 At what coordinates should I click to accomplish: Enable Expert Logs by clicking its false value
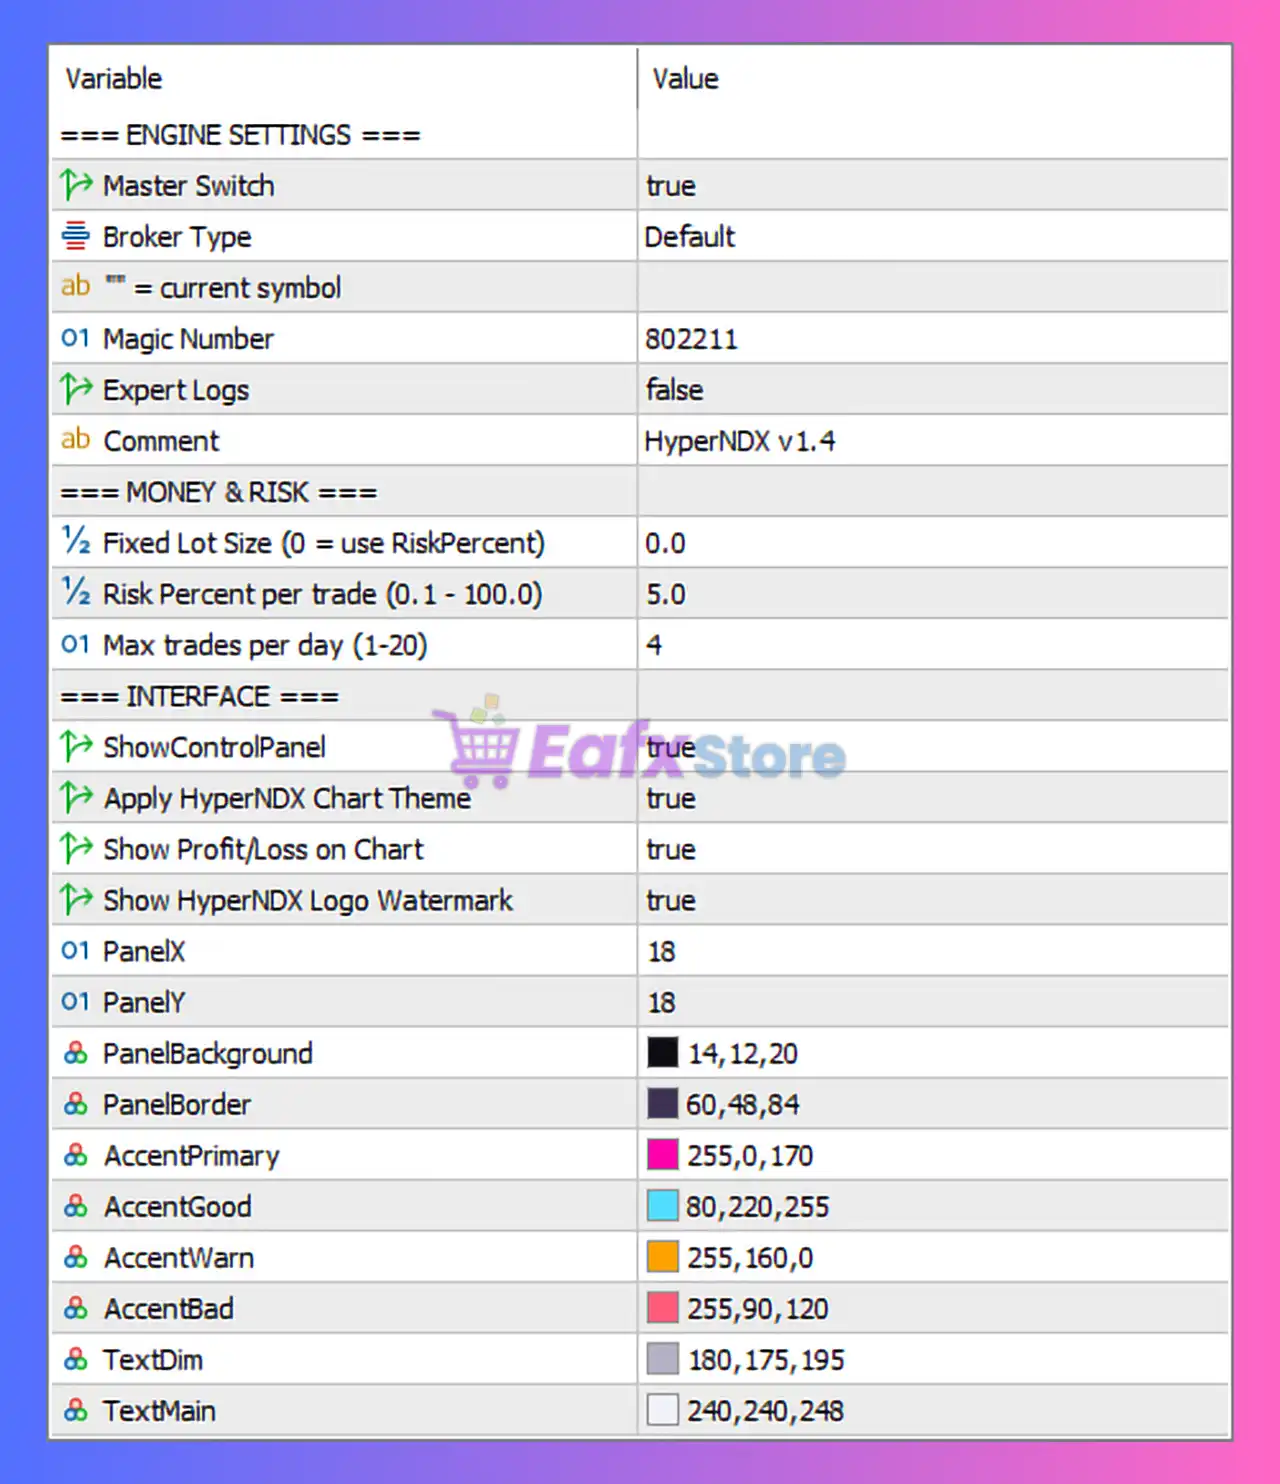point(675,389)
